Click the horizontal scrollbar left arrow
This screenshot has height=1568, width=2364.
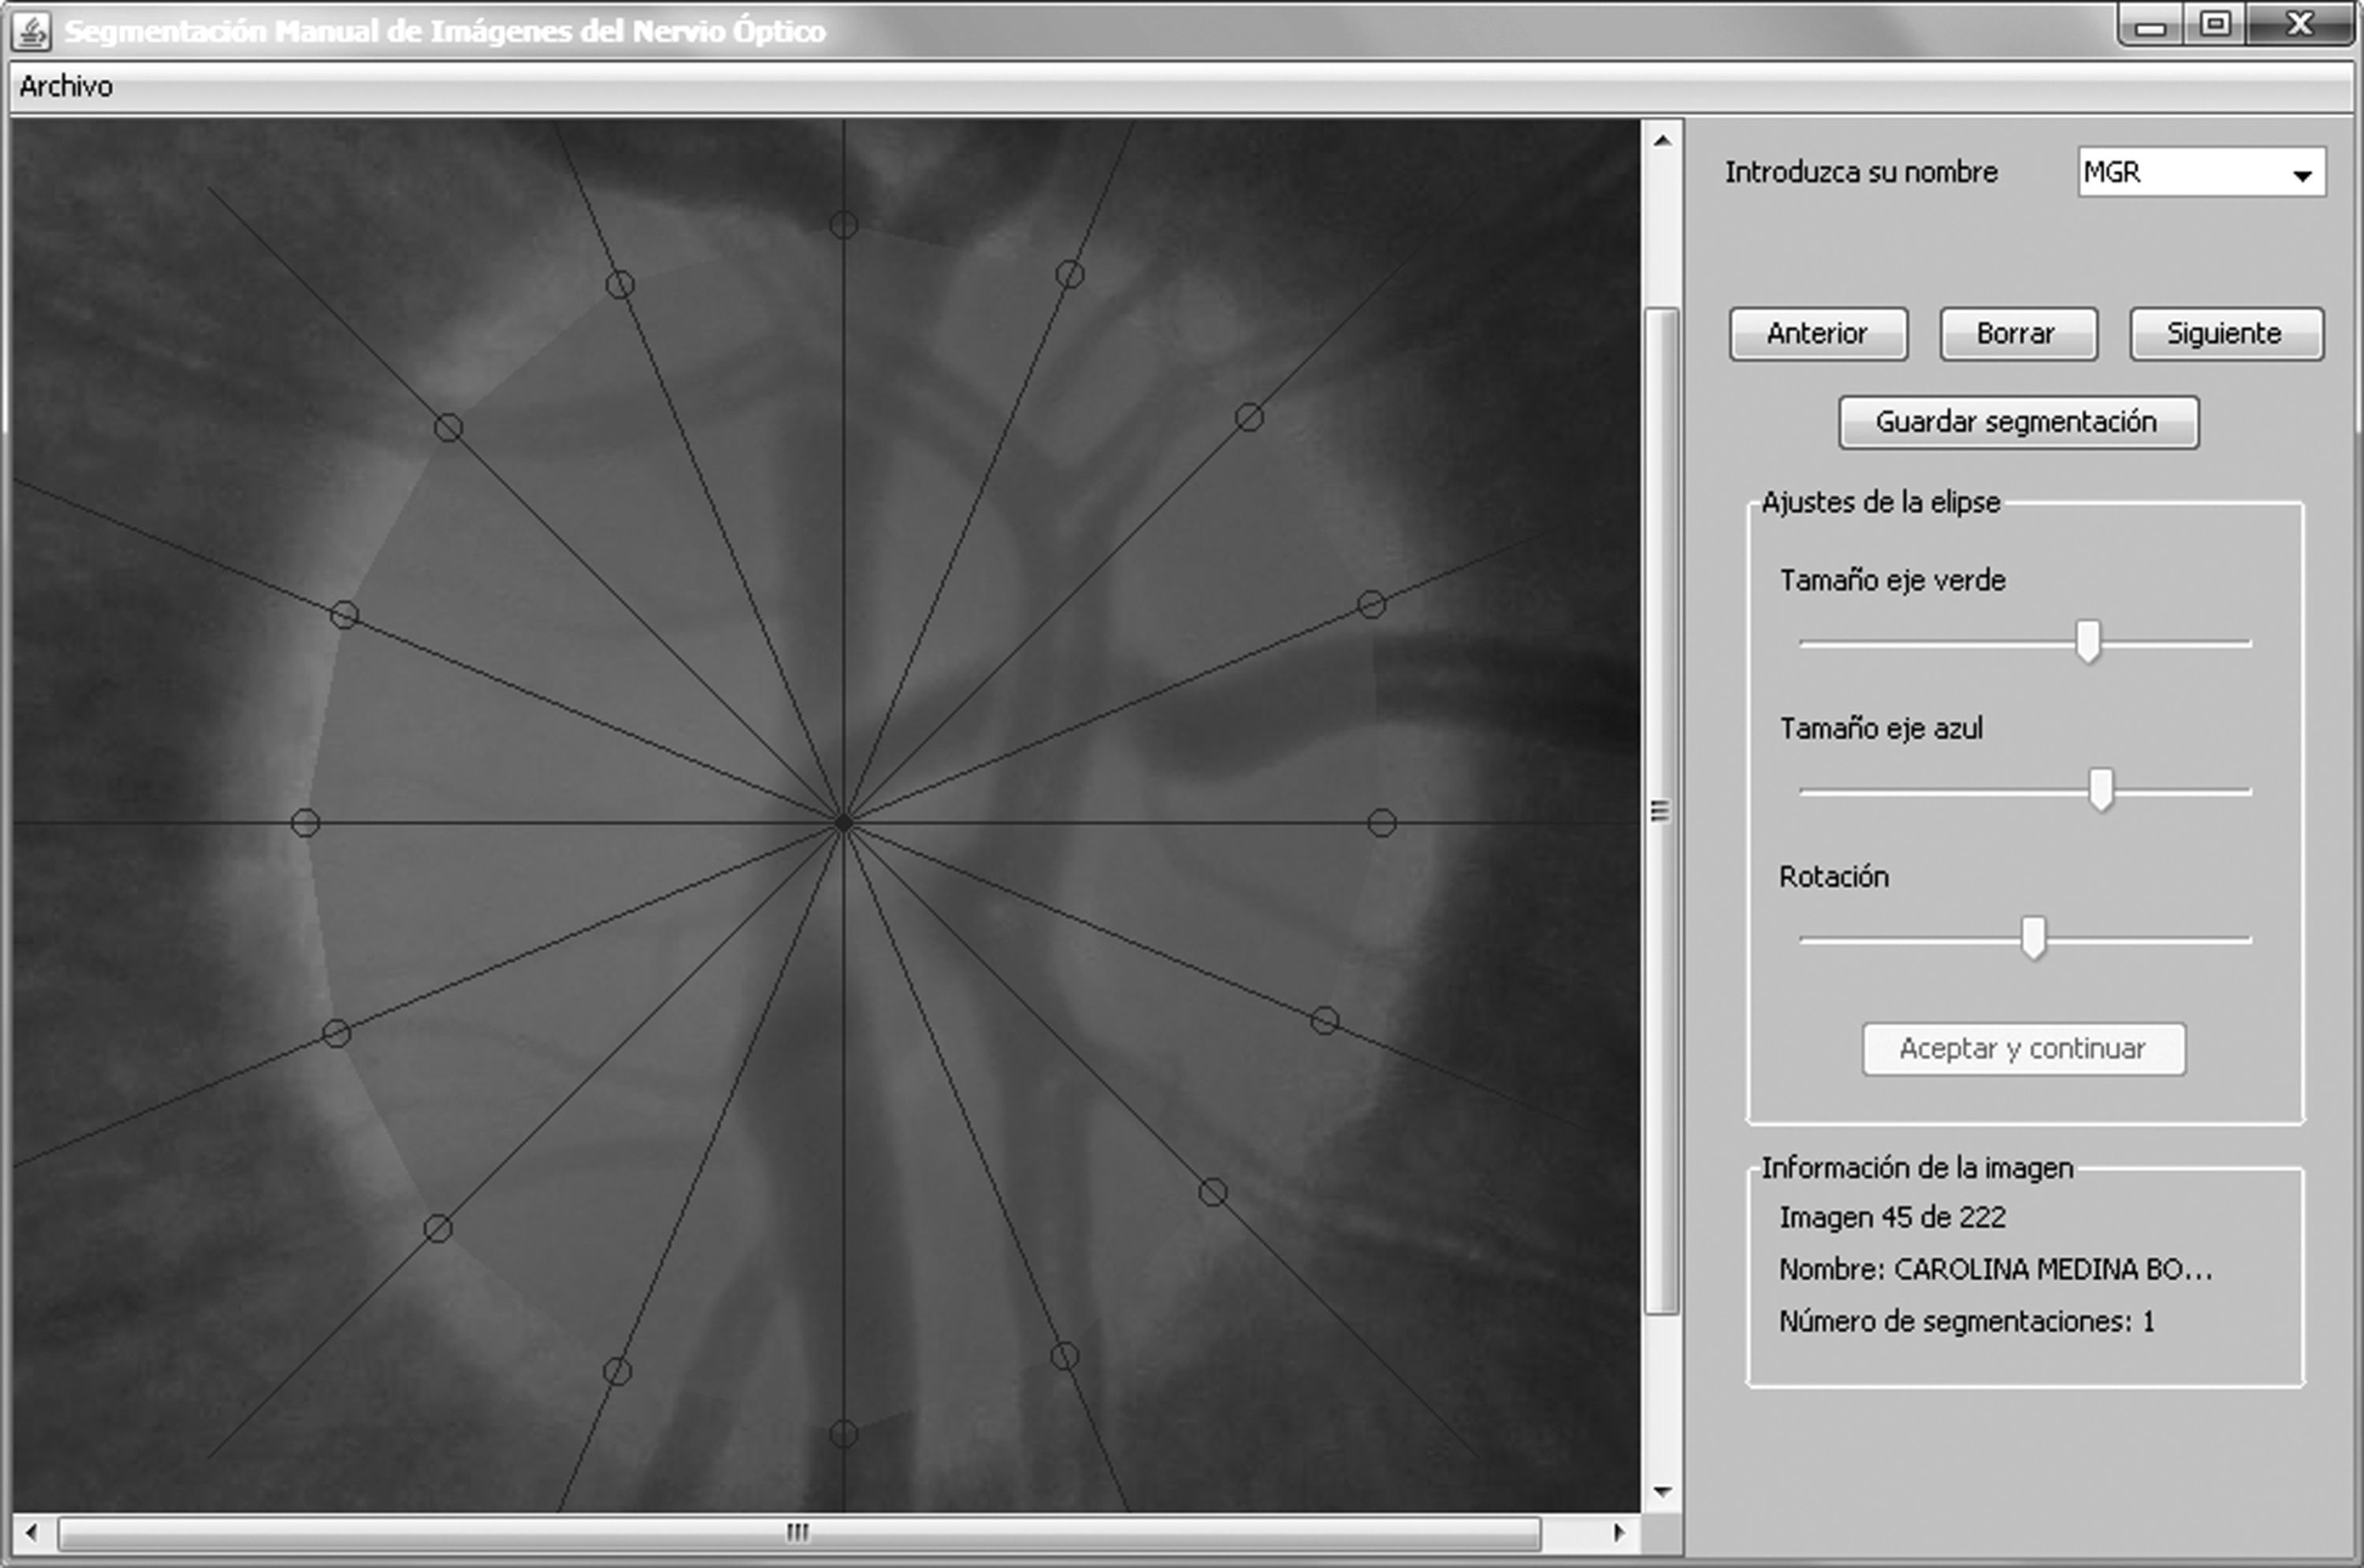coord(31,1532)
